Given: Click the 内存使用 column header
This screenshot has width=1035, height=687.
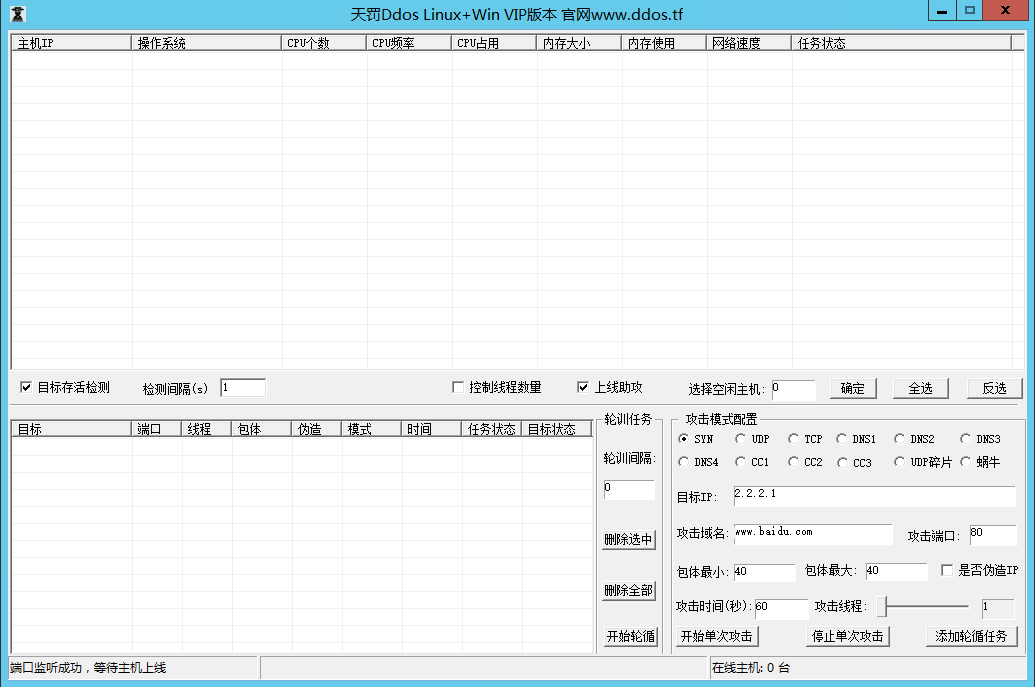Looking at the screenshot, I should (665, 43).
